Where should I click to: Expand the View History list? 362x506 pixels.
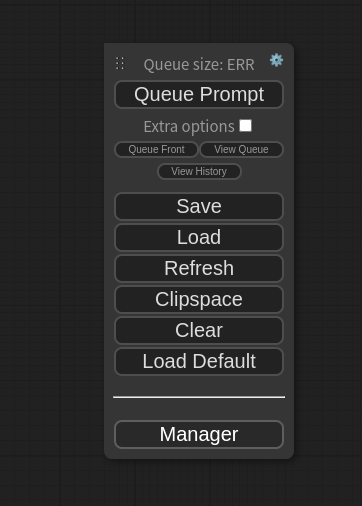(199, 171)
